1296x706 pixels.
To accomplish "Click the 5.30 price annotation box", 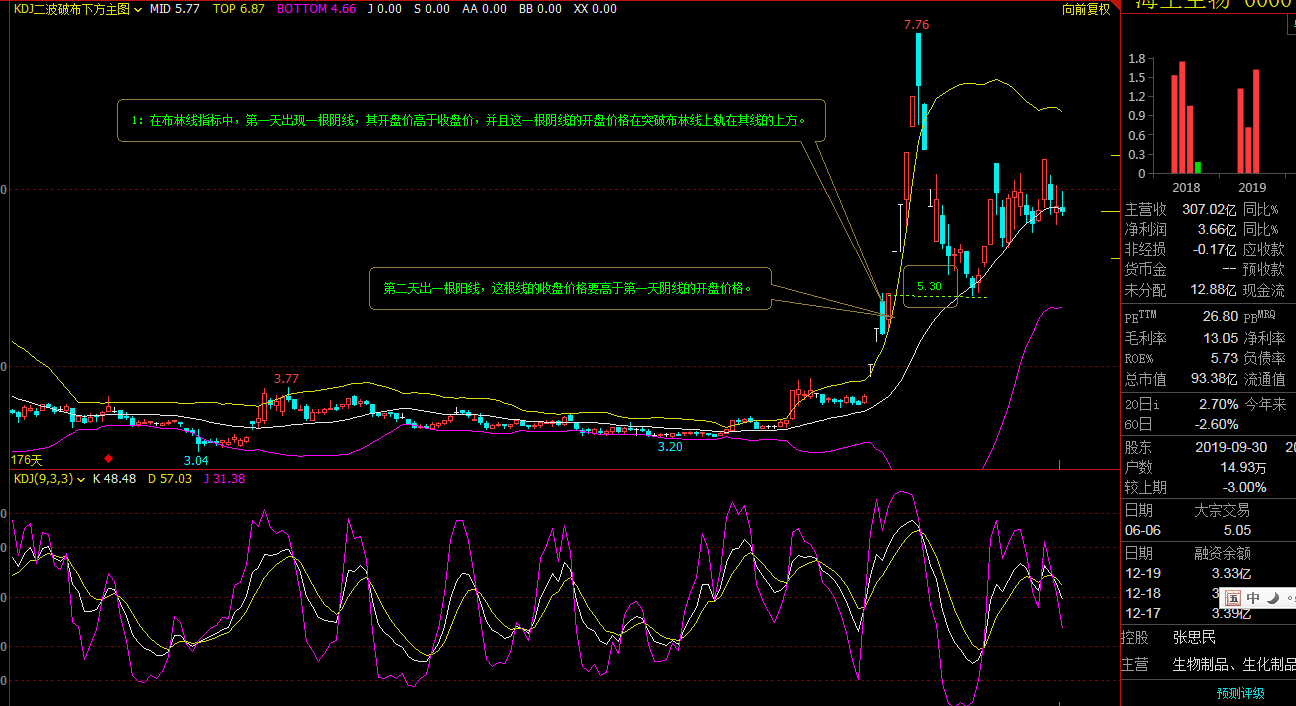I will [x=929, y=286].
